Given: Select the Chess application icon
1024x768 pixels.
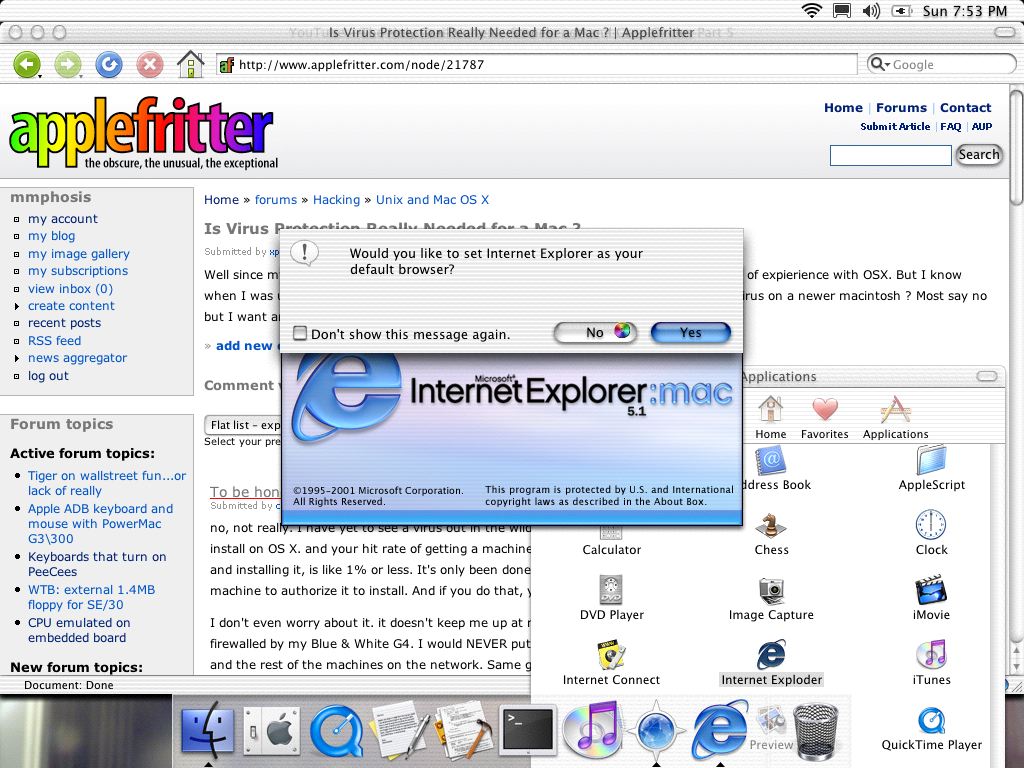Looking at the screenshot, I should 771,524.
